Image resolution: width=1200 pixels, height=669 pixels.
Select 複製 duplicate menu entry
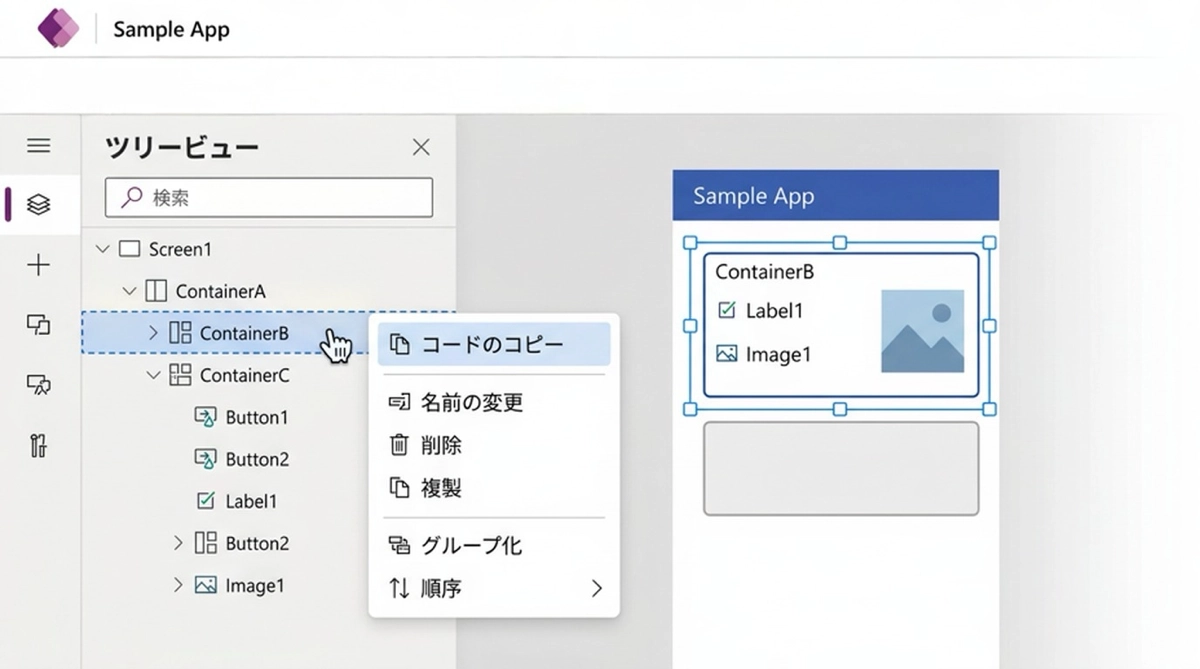coord(441,489)
